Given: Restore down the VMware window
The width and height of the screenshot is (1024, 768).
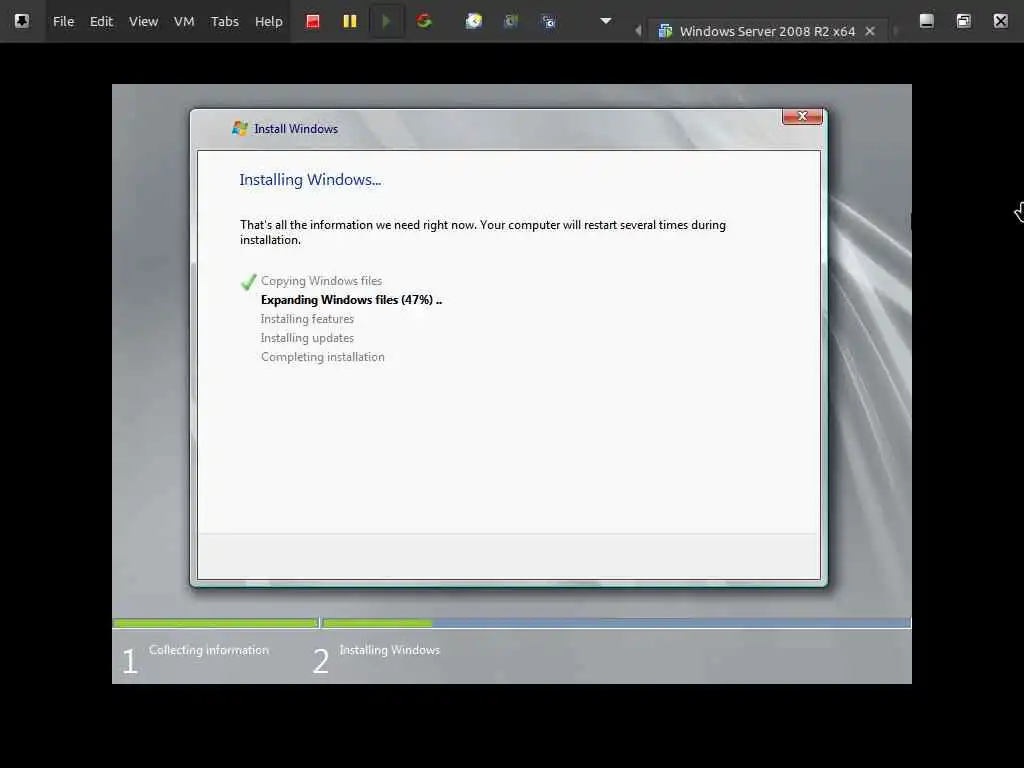Looking at the screenshot, I should [963, 21].
